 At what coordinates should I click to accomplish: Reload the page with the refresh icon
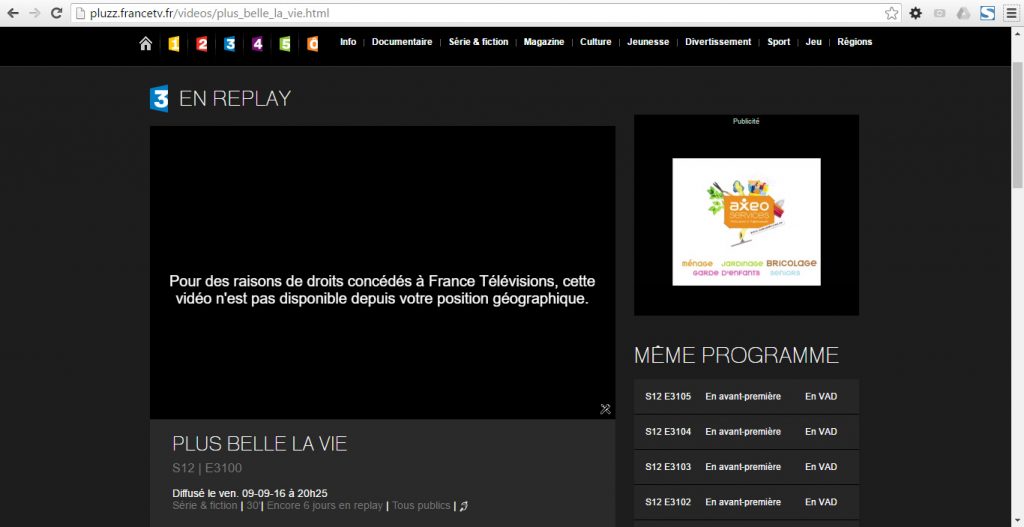click(57, 13)
